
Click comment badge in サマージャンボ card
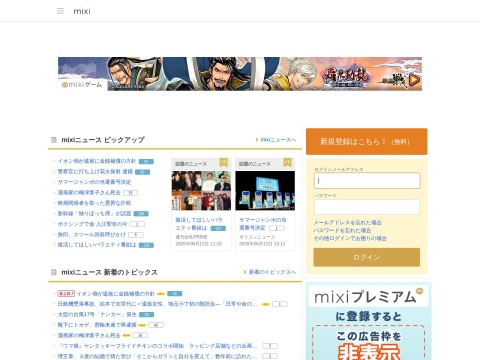(x=277, y=228)
